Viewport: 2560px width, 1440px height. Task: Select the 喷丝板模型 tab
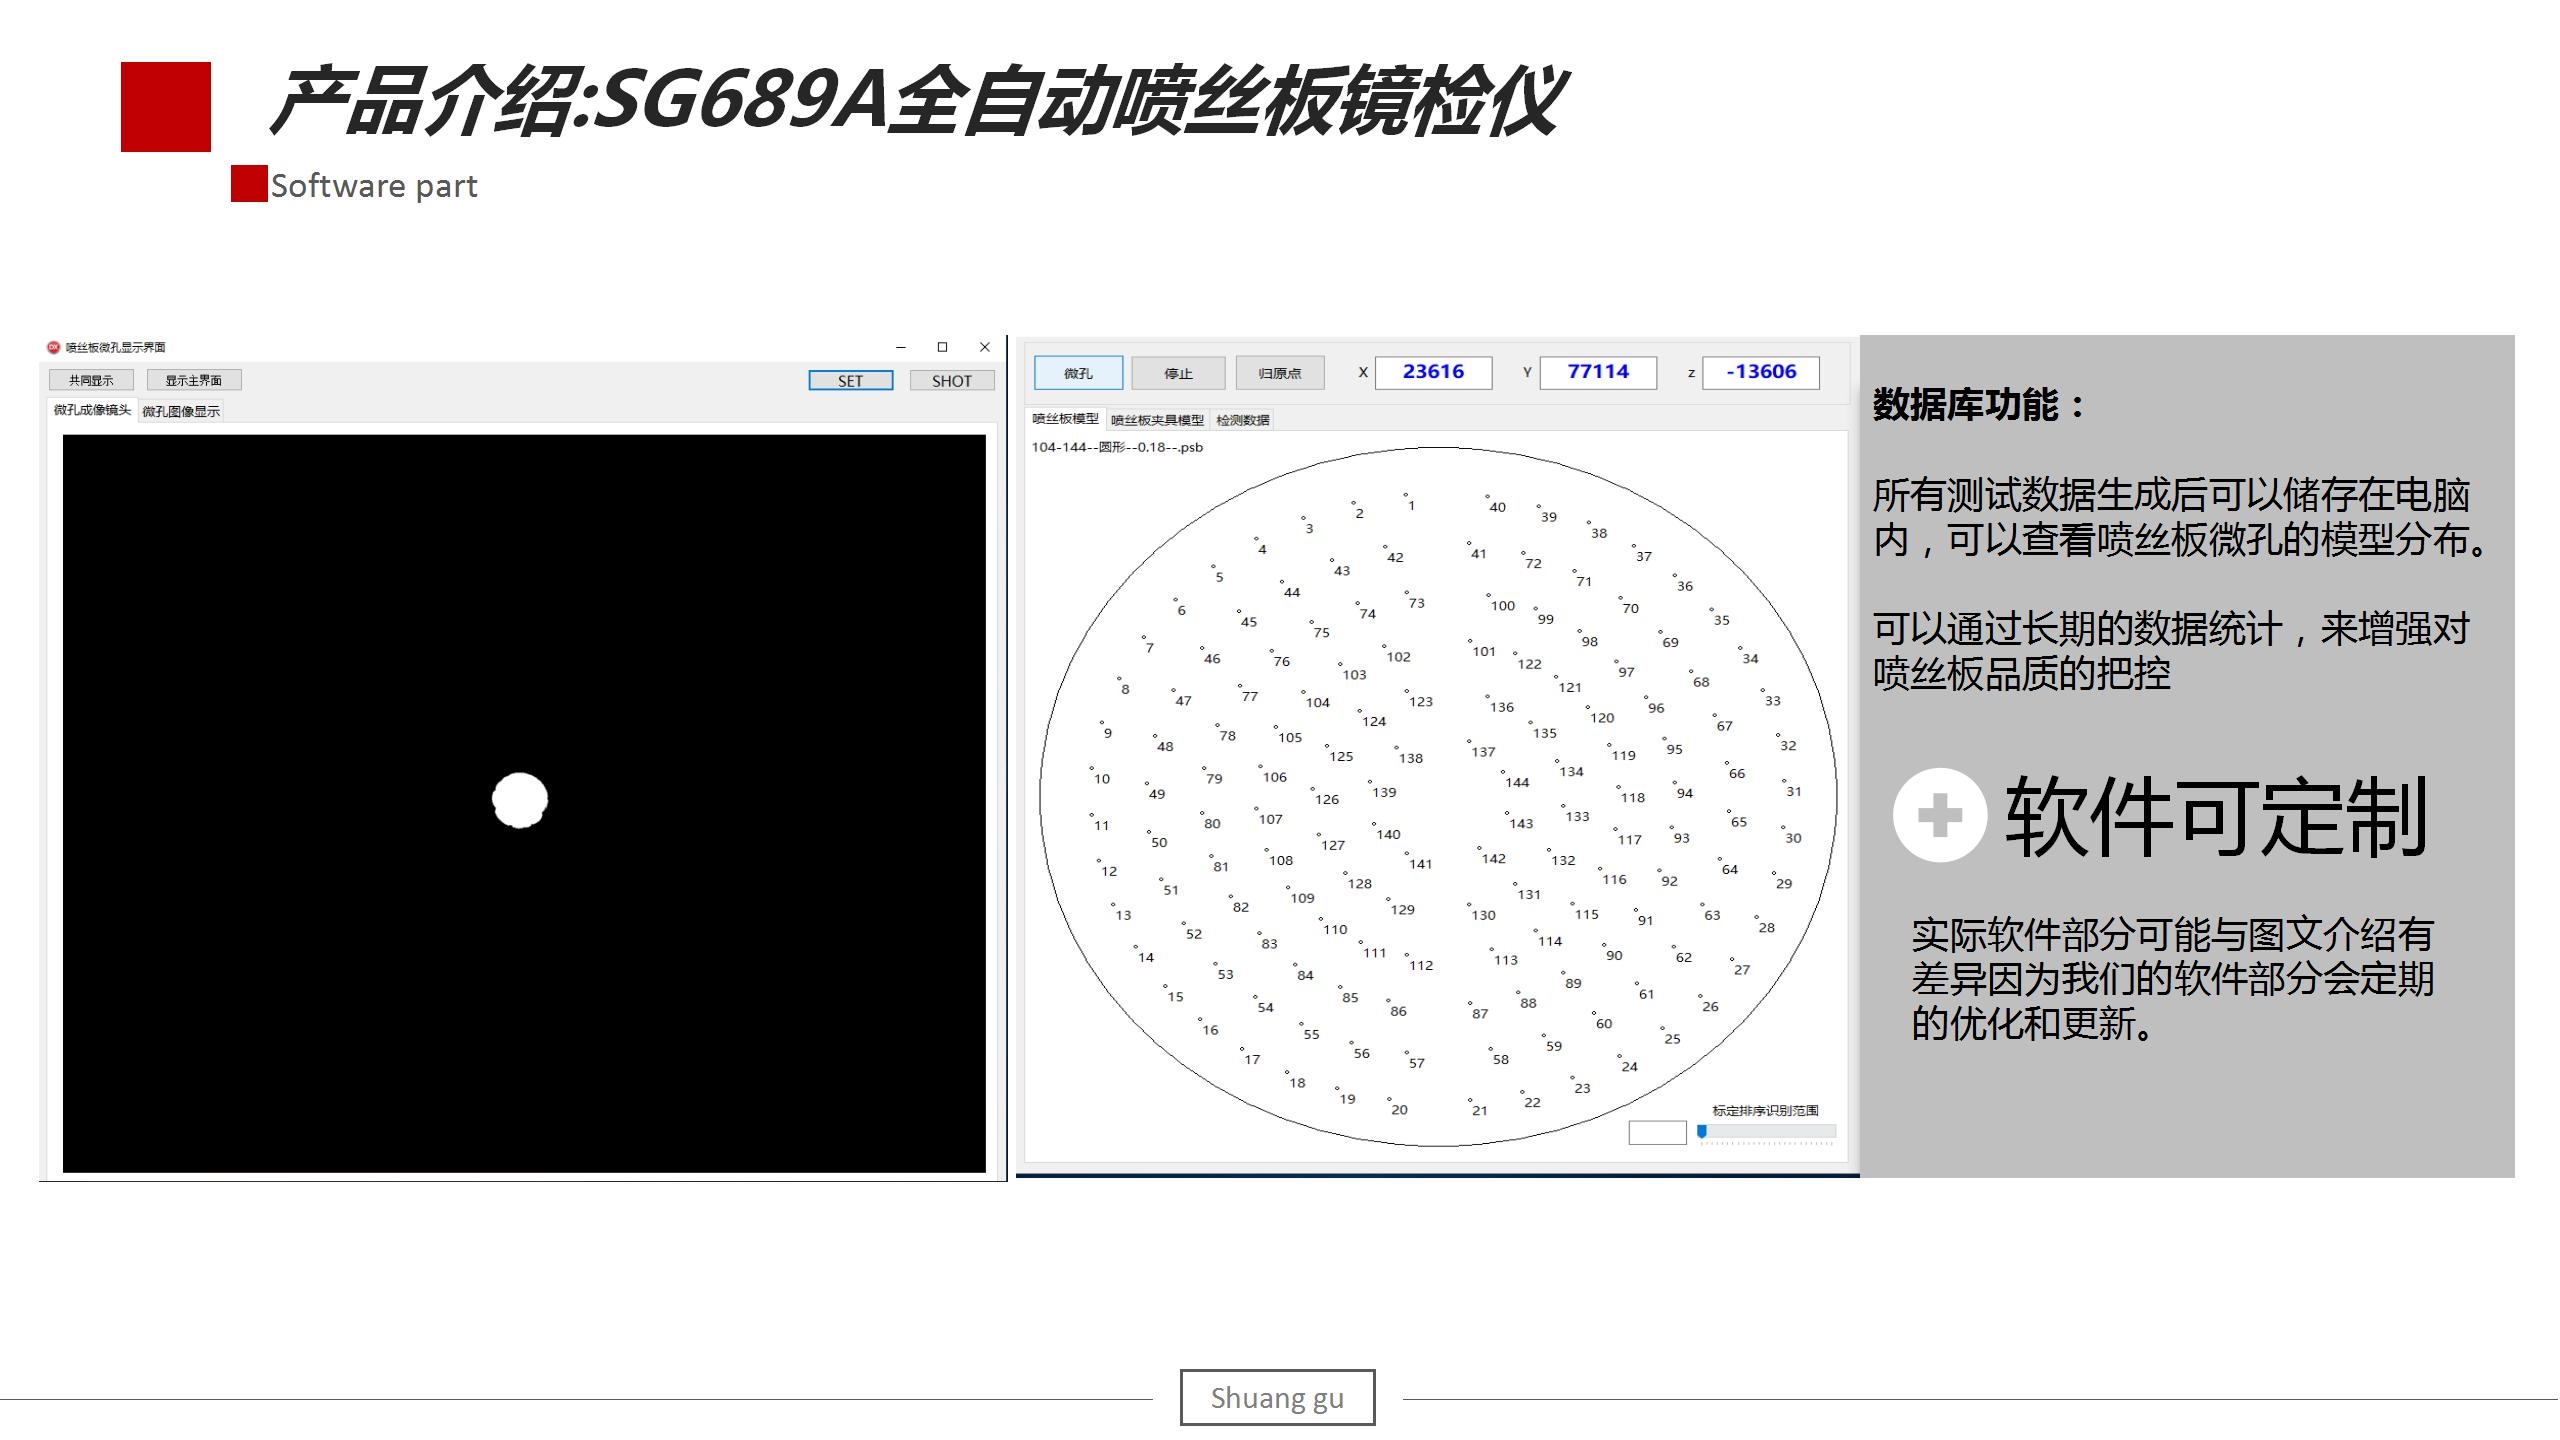[x=1065, y=419]
